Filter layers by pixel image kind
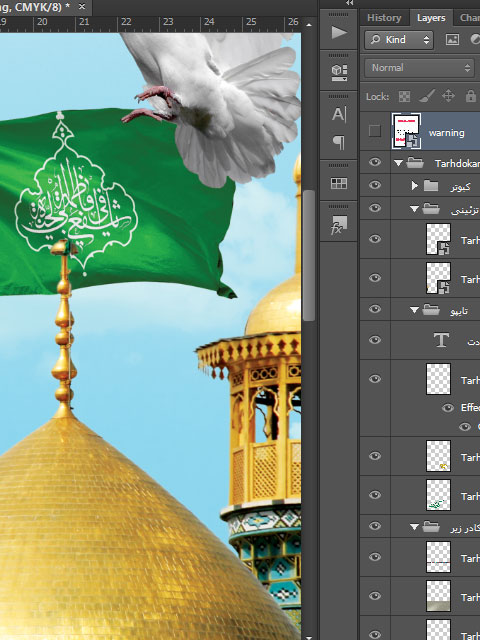 click(452, 40)
